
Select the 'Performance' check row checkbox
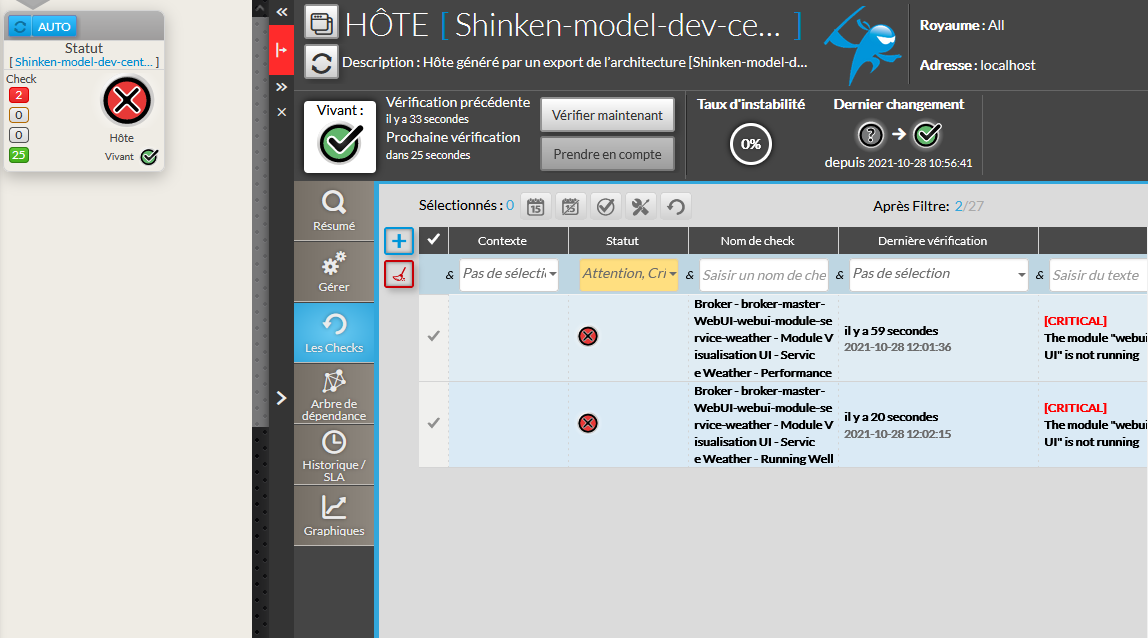[x=433, y=337]
